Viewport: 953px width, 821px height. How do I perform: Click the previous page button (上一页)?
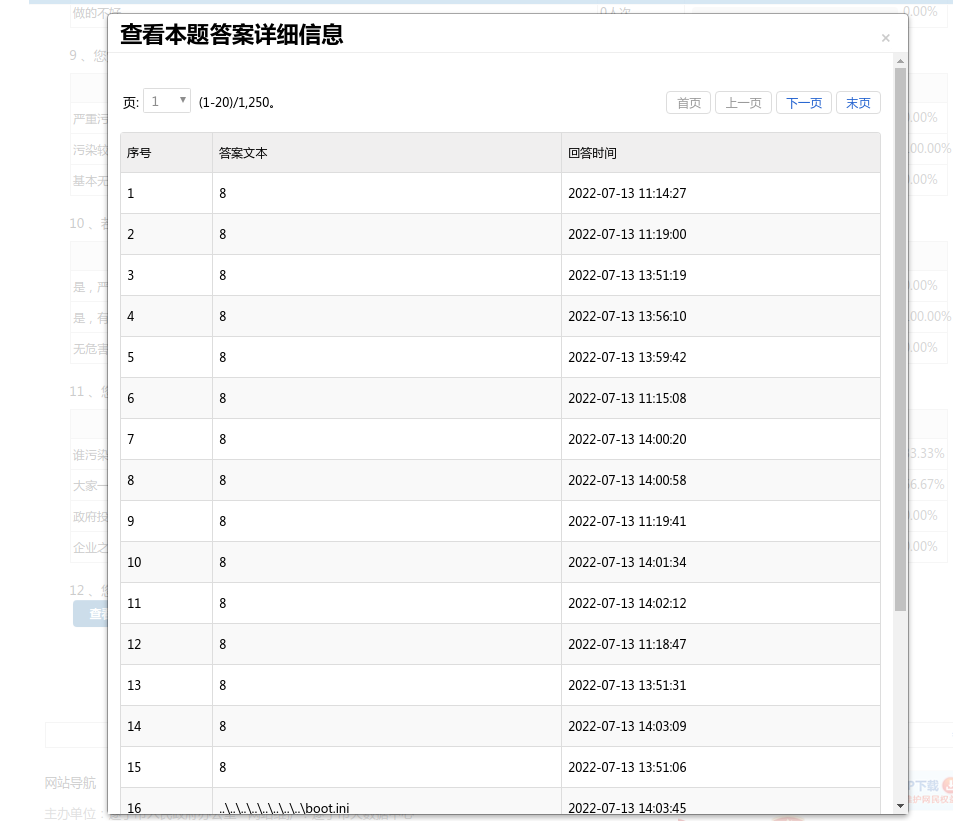point(743,103)
